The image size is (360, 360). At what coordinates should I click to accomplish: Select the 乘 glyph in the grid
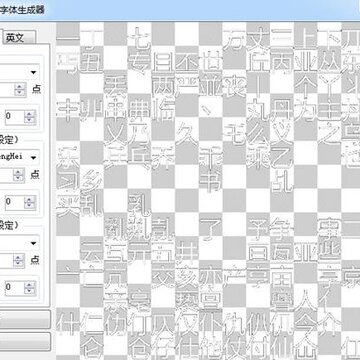[258, 157]
